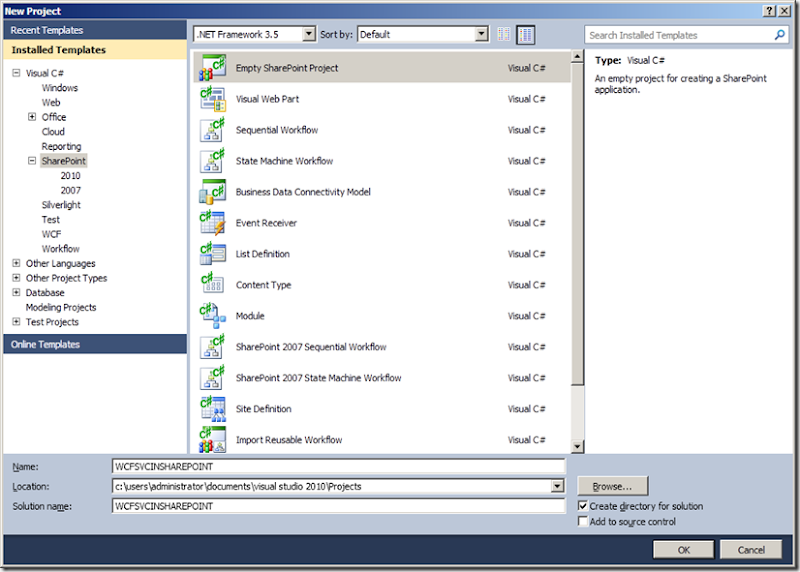The height and width of the screenshot is (572, 800).
Task: Expand the Other Project Types node
Action: pyautogui.click(x=16, y=278)
